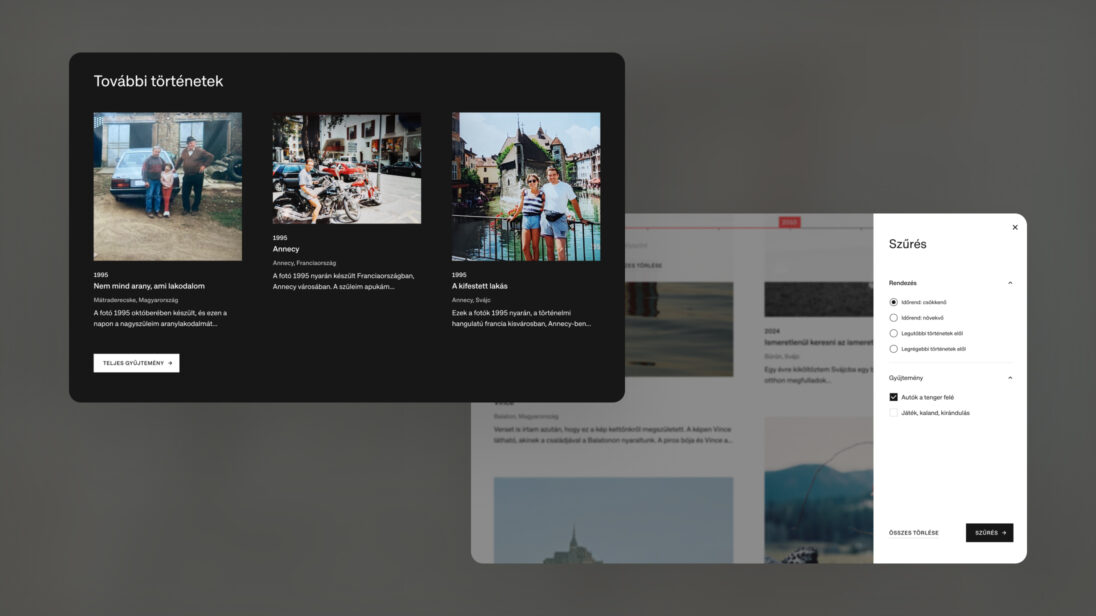Screen dimensions: 1096x616
Task: Open the blue mountain photo in background page
Action: [x=819, y=490]
